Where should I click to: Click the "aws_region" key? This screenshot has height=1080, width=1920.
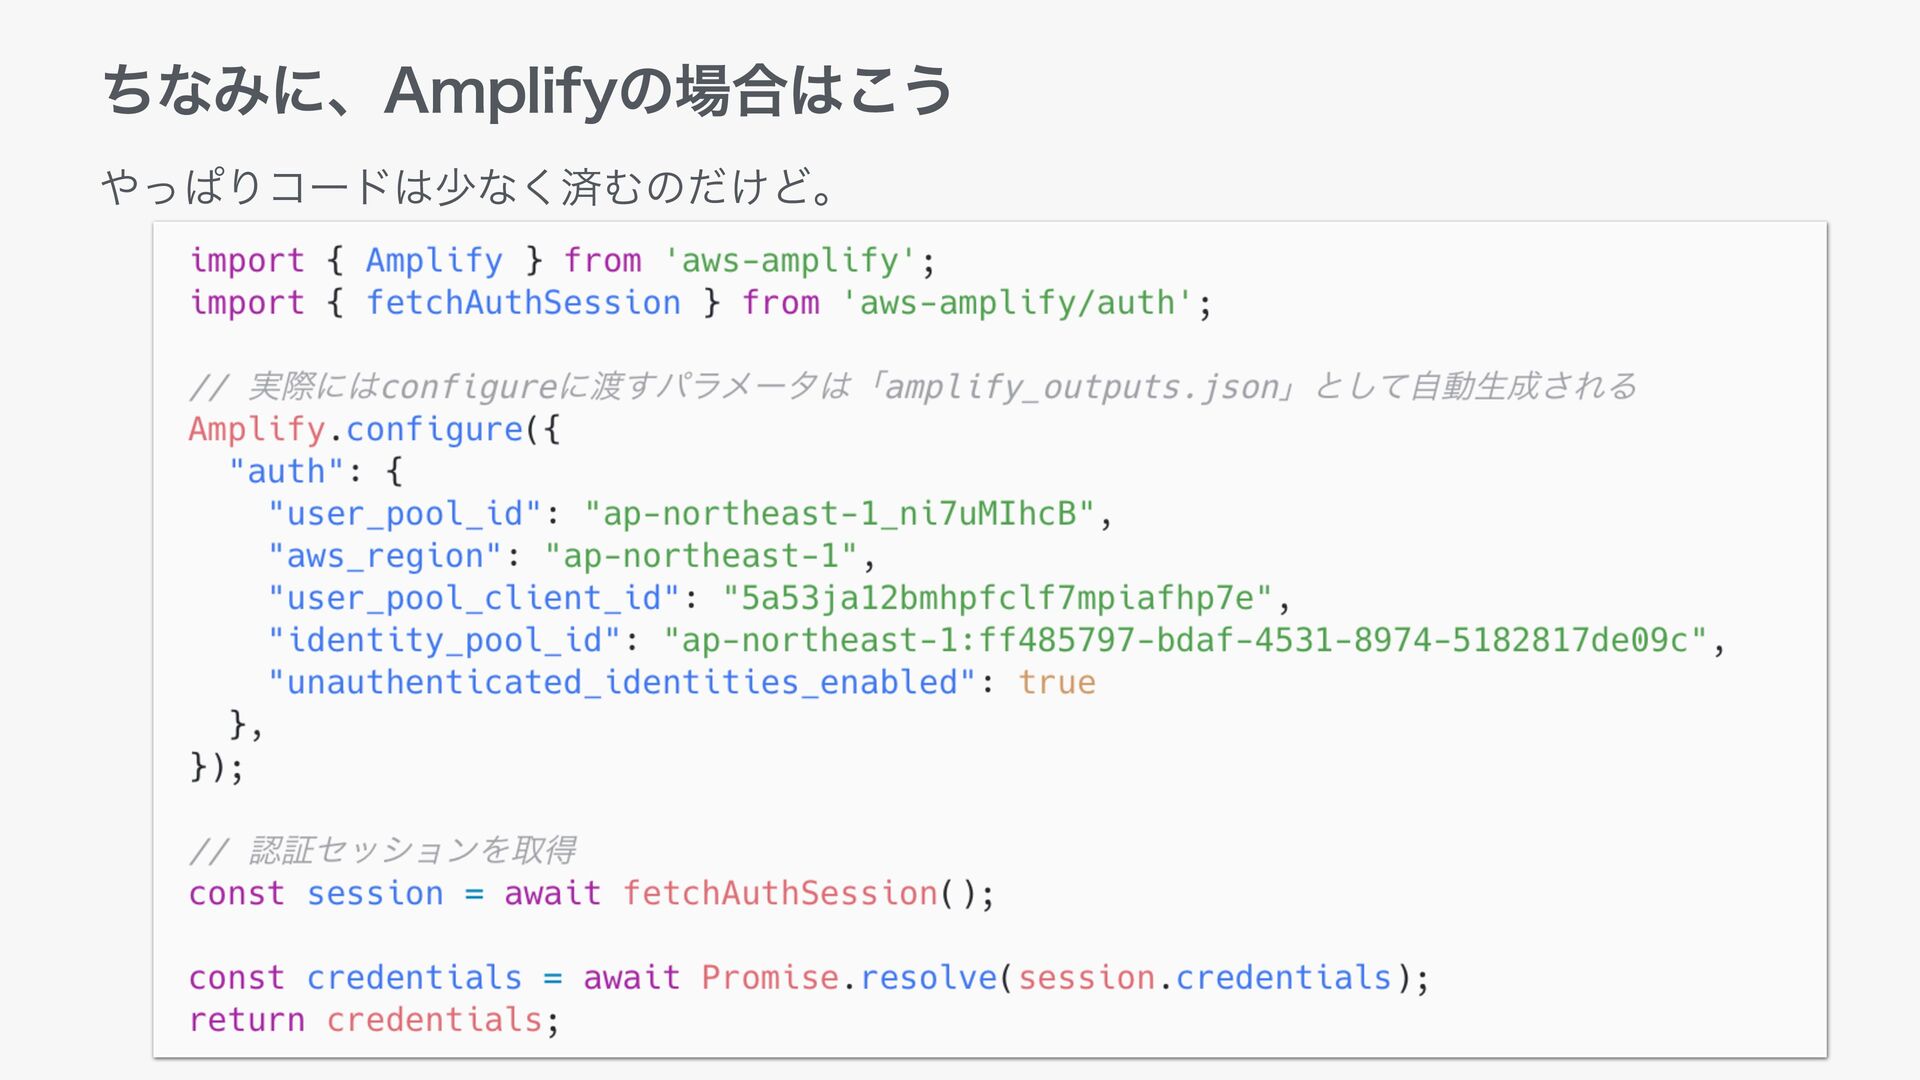(384, 556)
